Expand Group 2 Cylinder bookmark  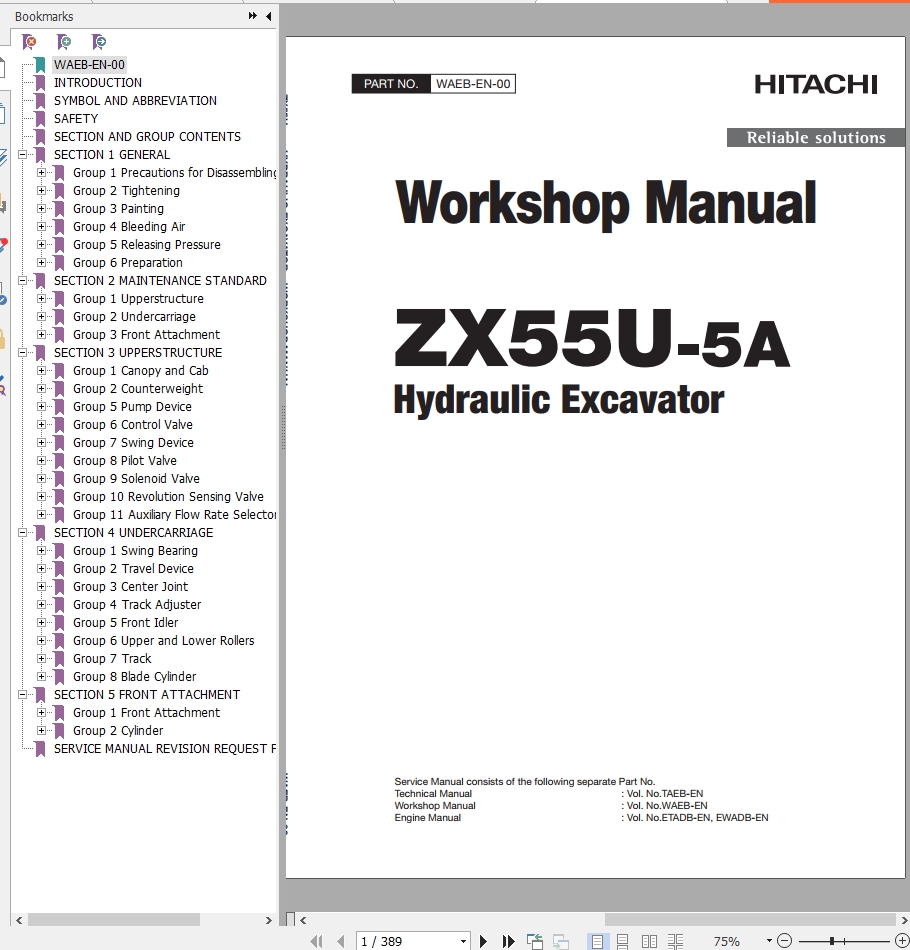(x=41, y=730)
